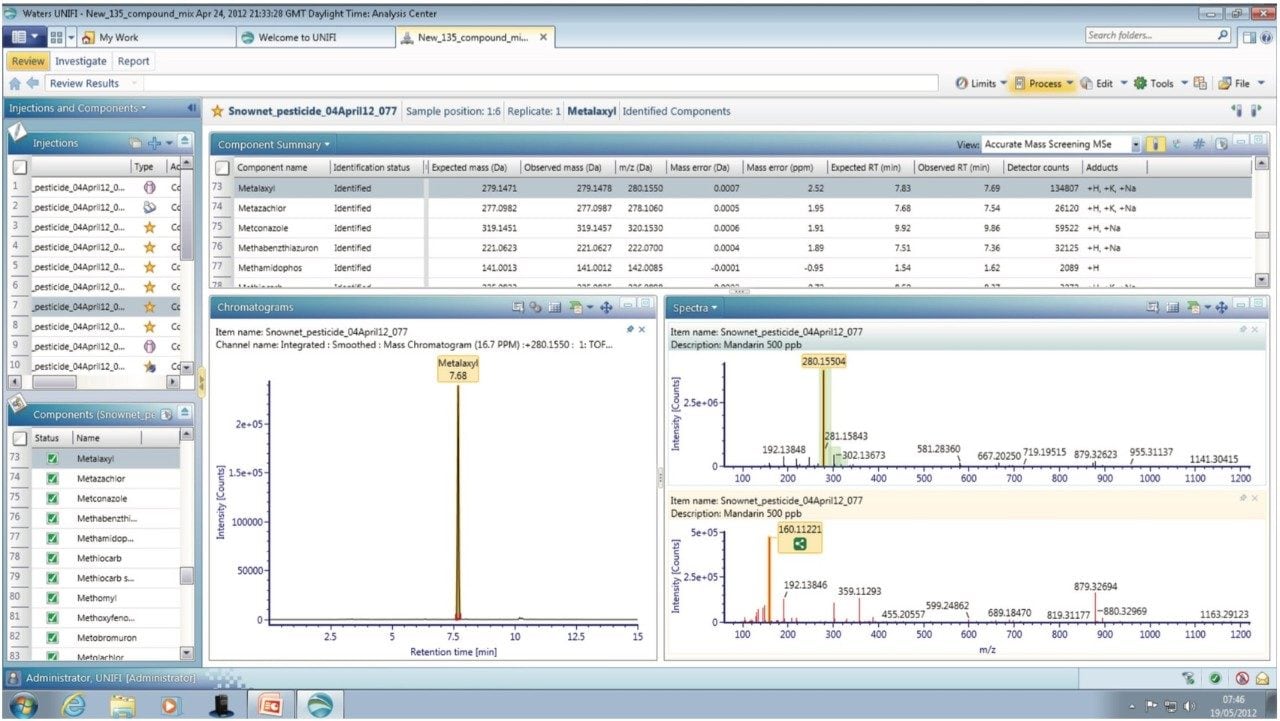Open the help question mark icon
Image resolution: width=1280 pixels, height=721 pixels.
pyautogui.click(x=1264, y=37)
